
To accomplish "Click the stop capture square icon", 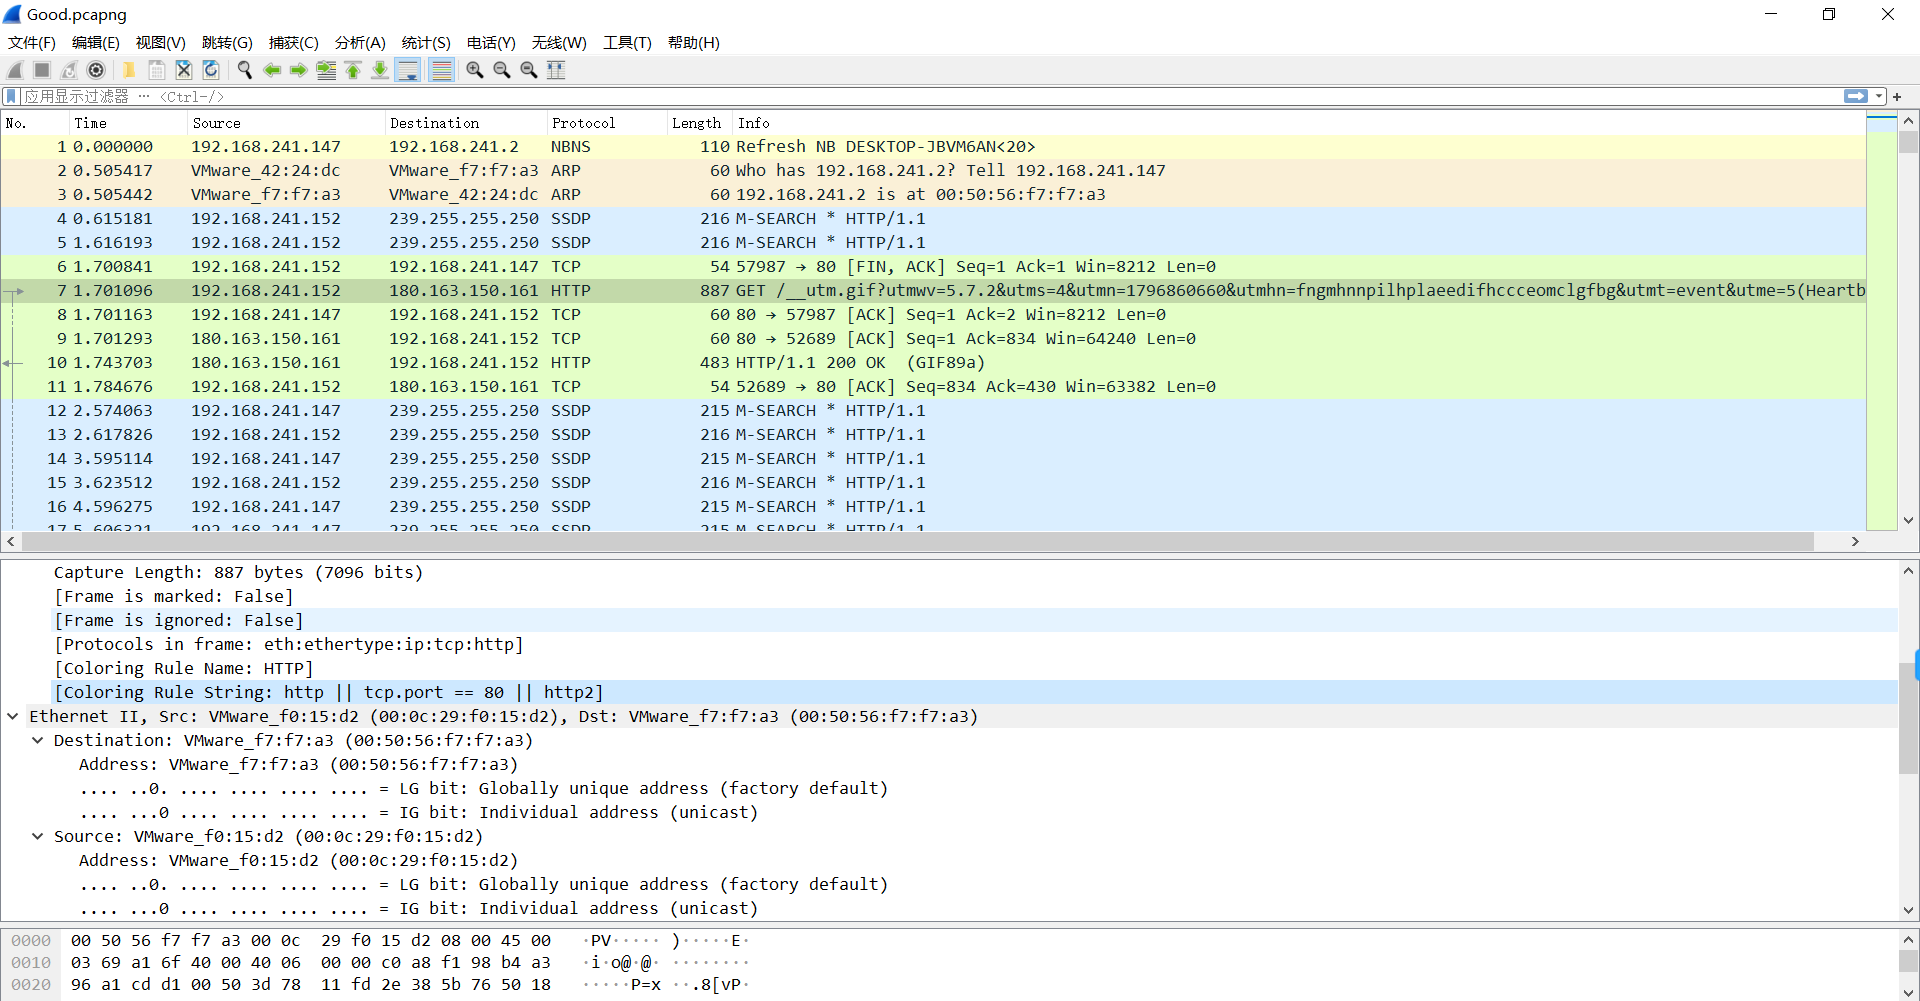I will pos(42,70).
